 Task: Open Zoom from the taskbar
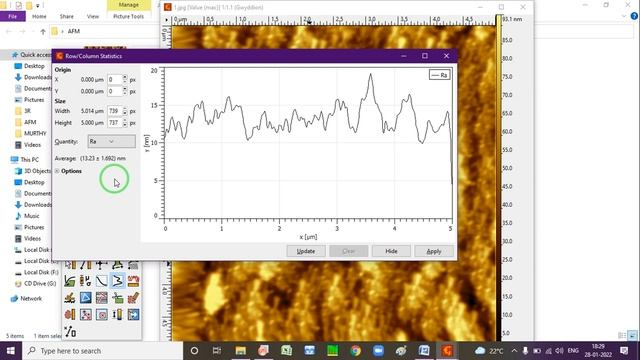[x=378, y=351]
